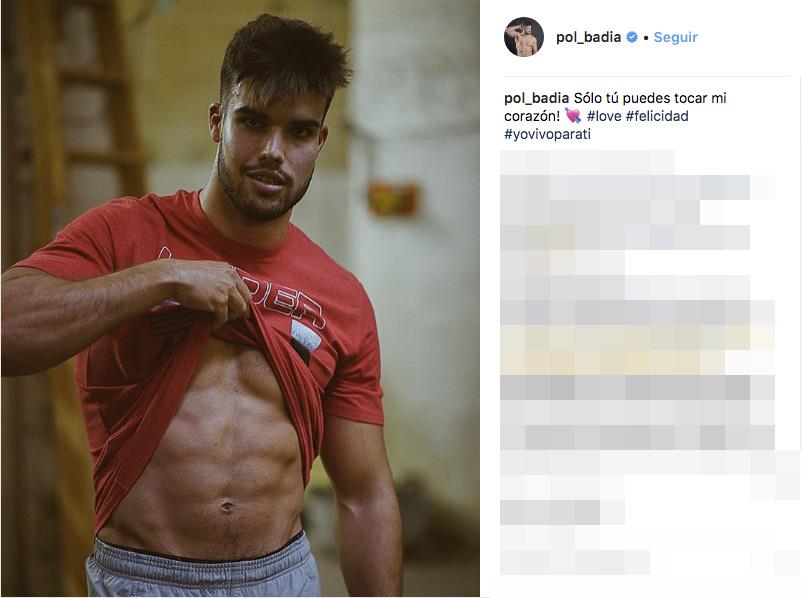Click the separator dot before Seguir
The width and height of the screenshot is (802, 598).
646,38
